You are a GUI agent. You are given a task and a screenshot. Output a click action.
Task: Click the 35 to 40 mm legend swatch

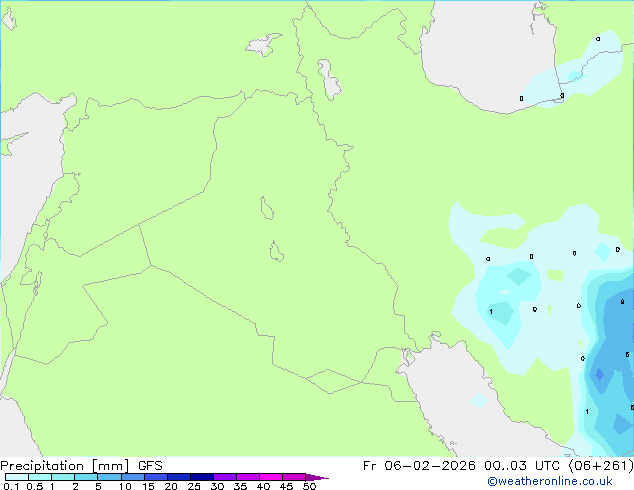pos(247,477)
